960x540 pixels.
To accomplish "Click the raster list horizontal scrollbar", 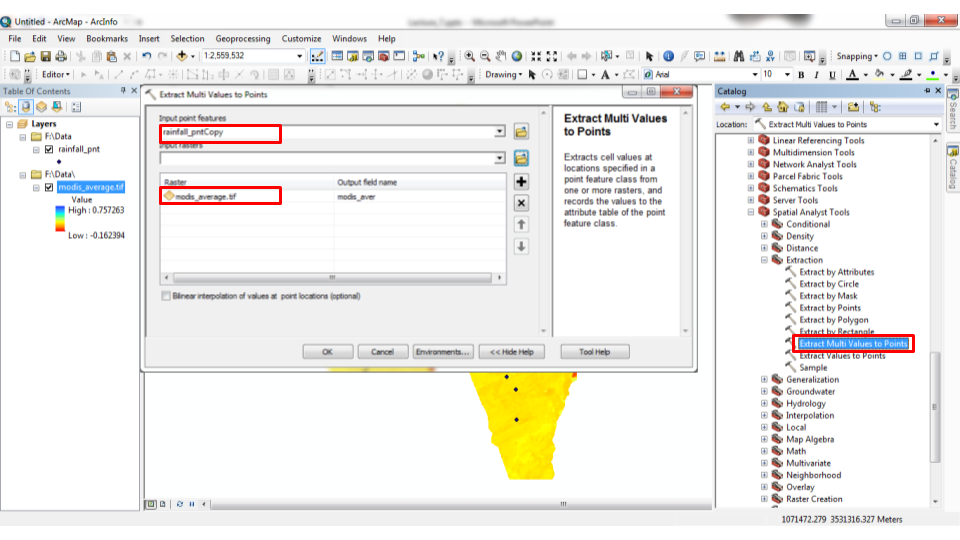I will coord(332,278).
